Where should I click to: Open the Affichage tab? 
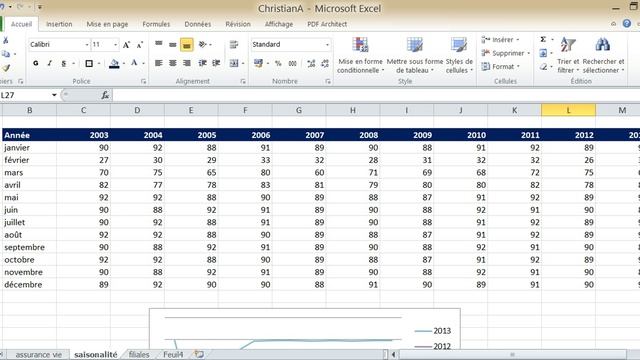[279, 24]
